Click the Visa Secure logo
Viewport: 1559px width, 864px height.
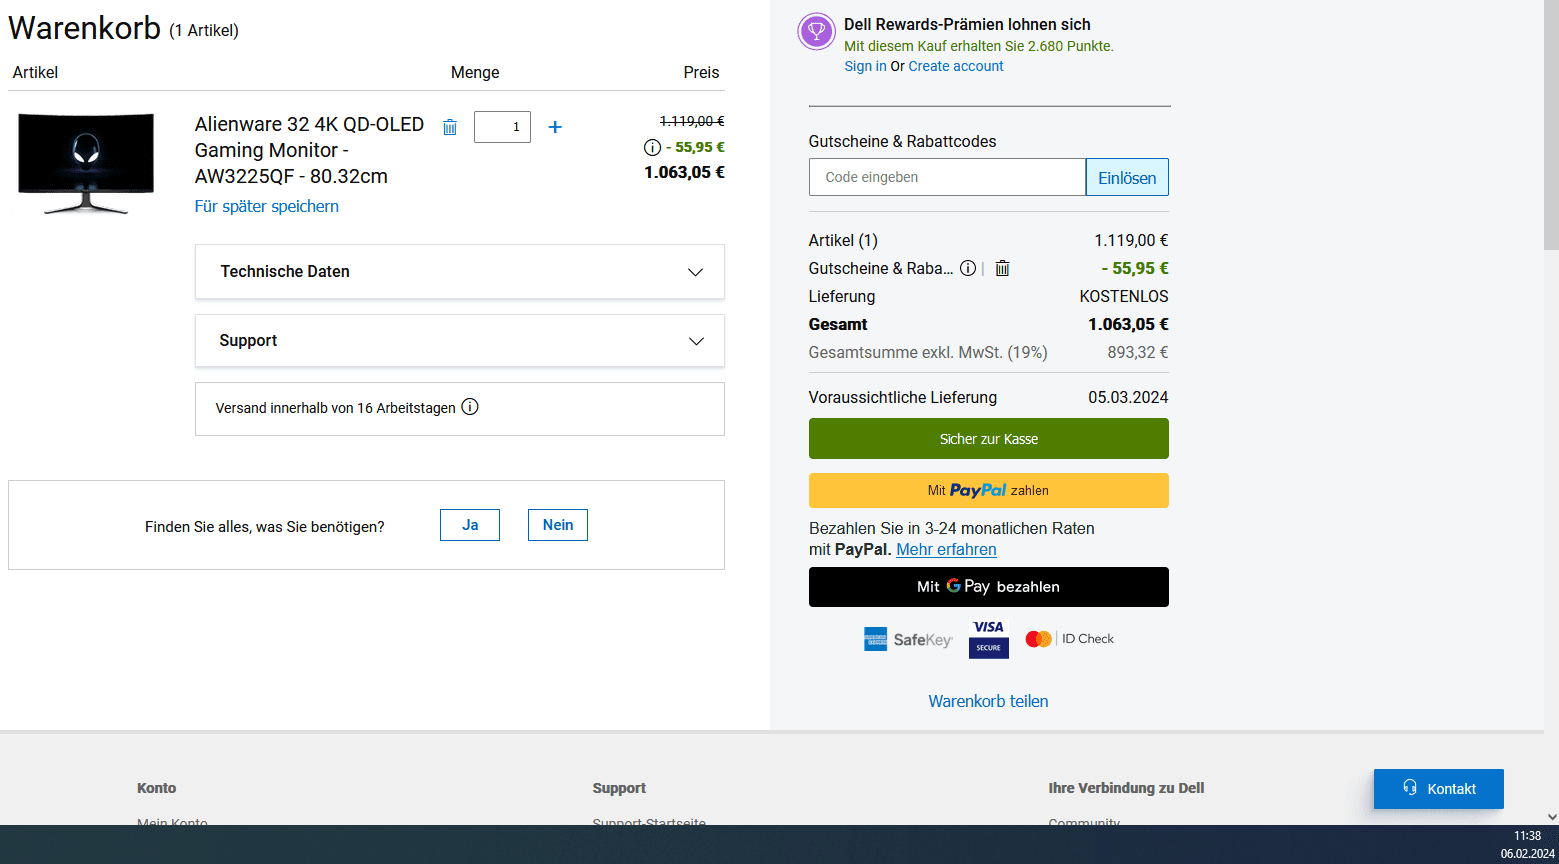[989, 639]
